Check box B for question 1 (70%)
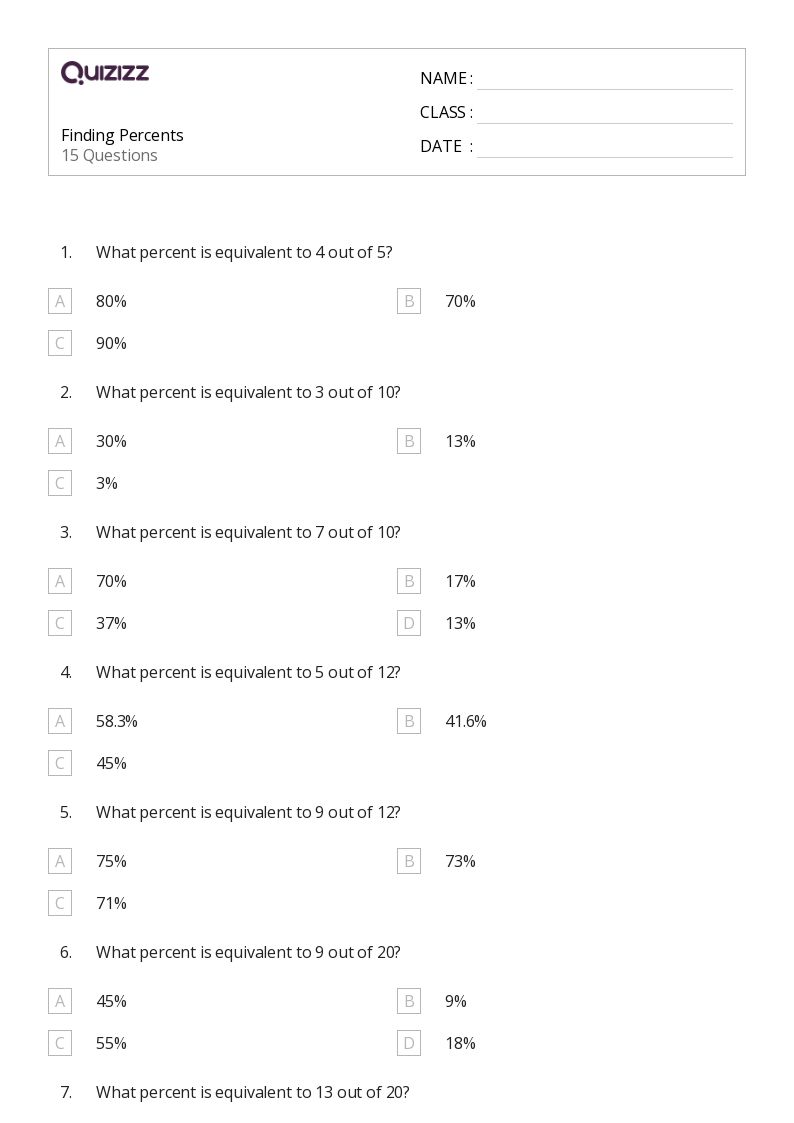This screenshot has width=794, height=1123. pyautogui.click(x=409, y=302)
